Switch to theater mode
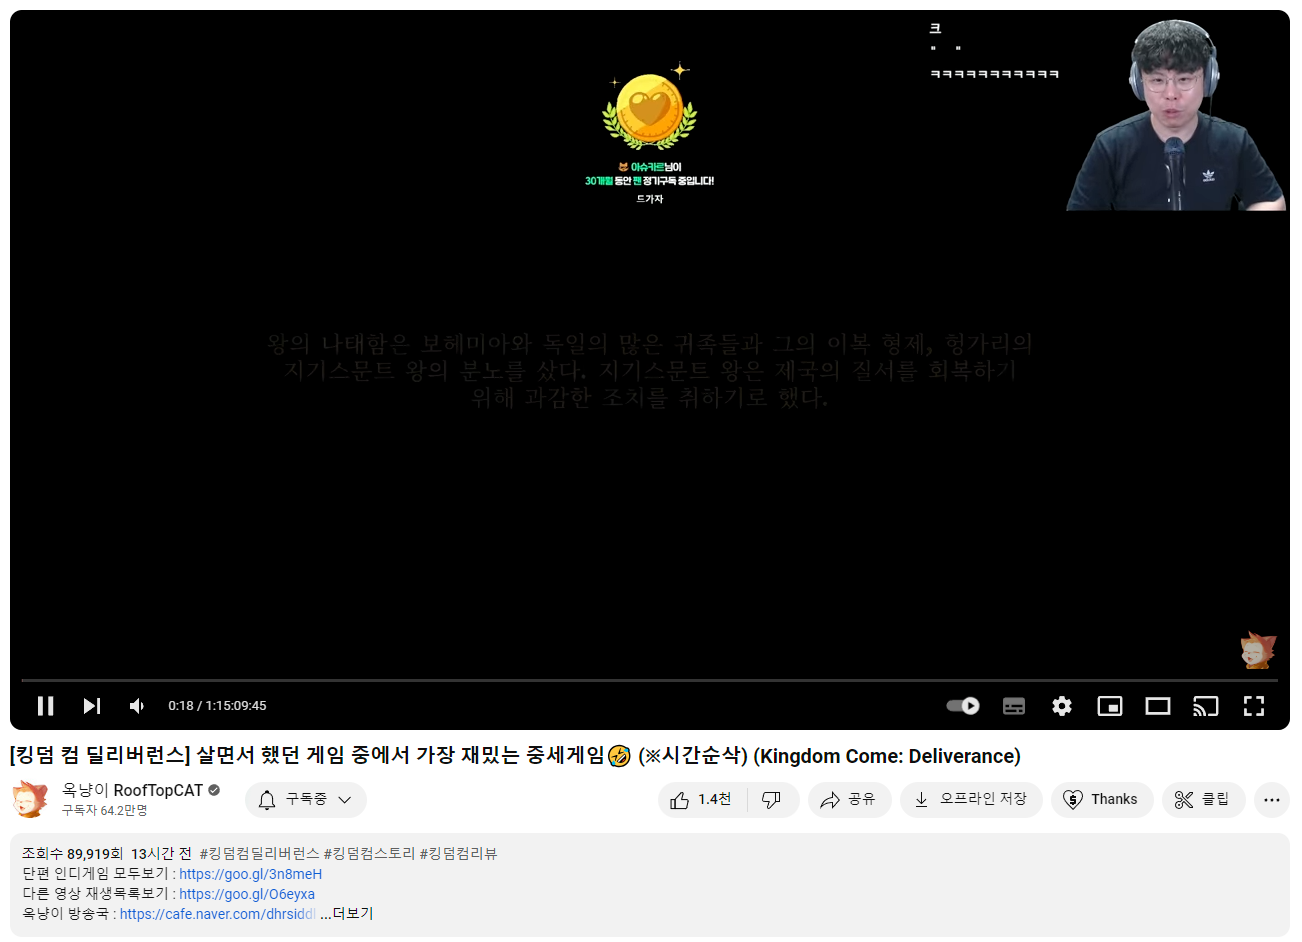 click(x=1158, y=706)
